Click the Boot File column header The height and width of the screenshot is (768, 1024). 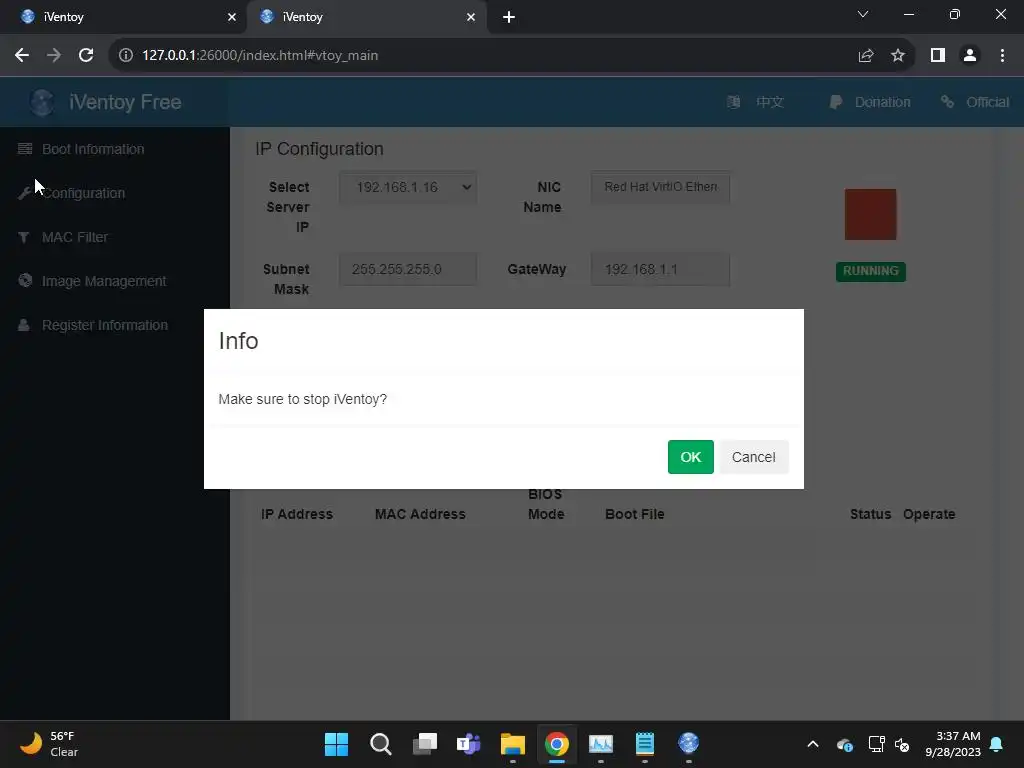634,515
